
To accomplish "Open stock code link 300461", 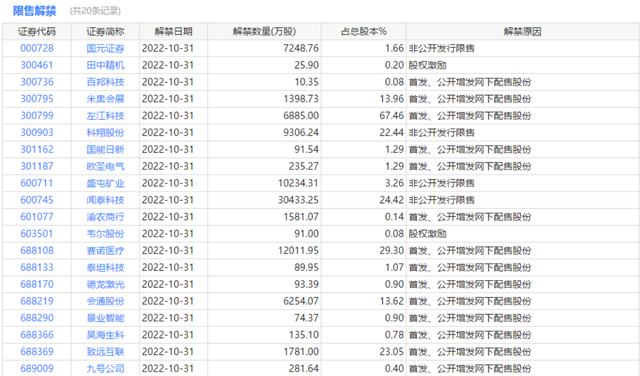I will pos(37,65).
